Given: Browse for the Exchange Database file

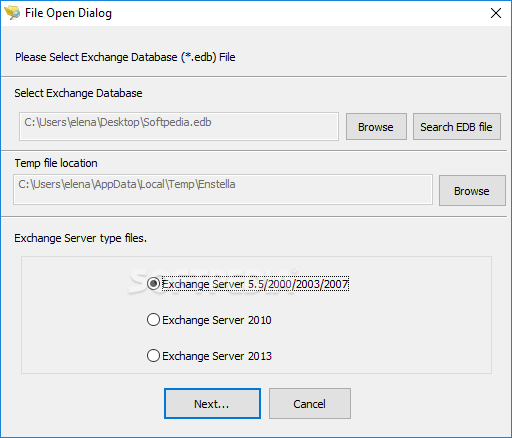Looking at the screenshot, I should tap(376, 127).
